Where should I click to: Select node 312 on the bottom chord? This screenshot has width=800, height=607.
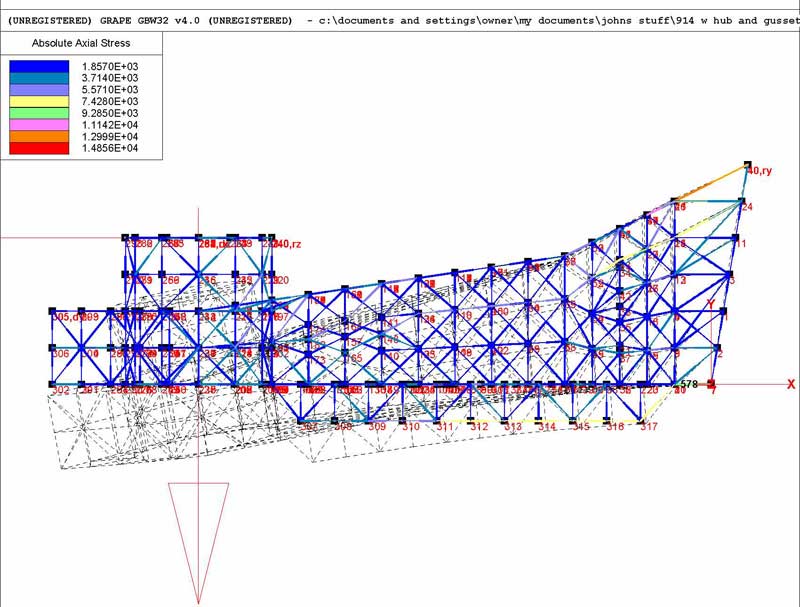(479, 427)
